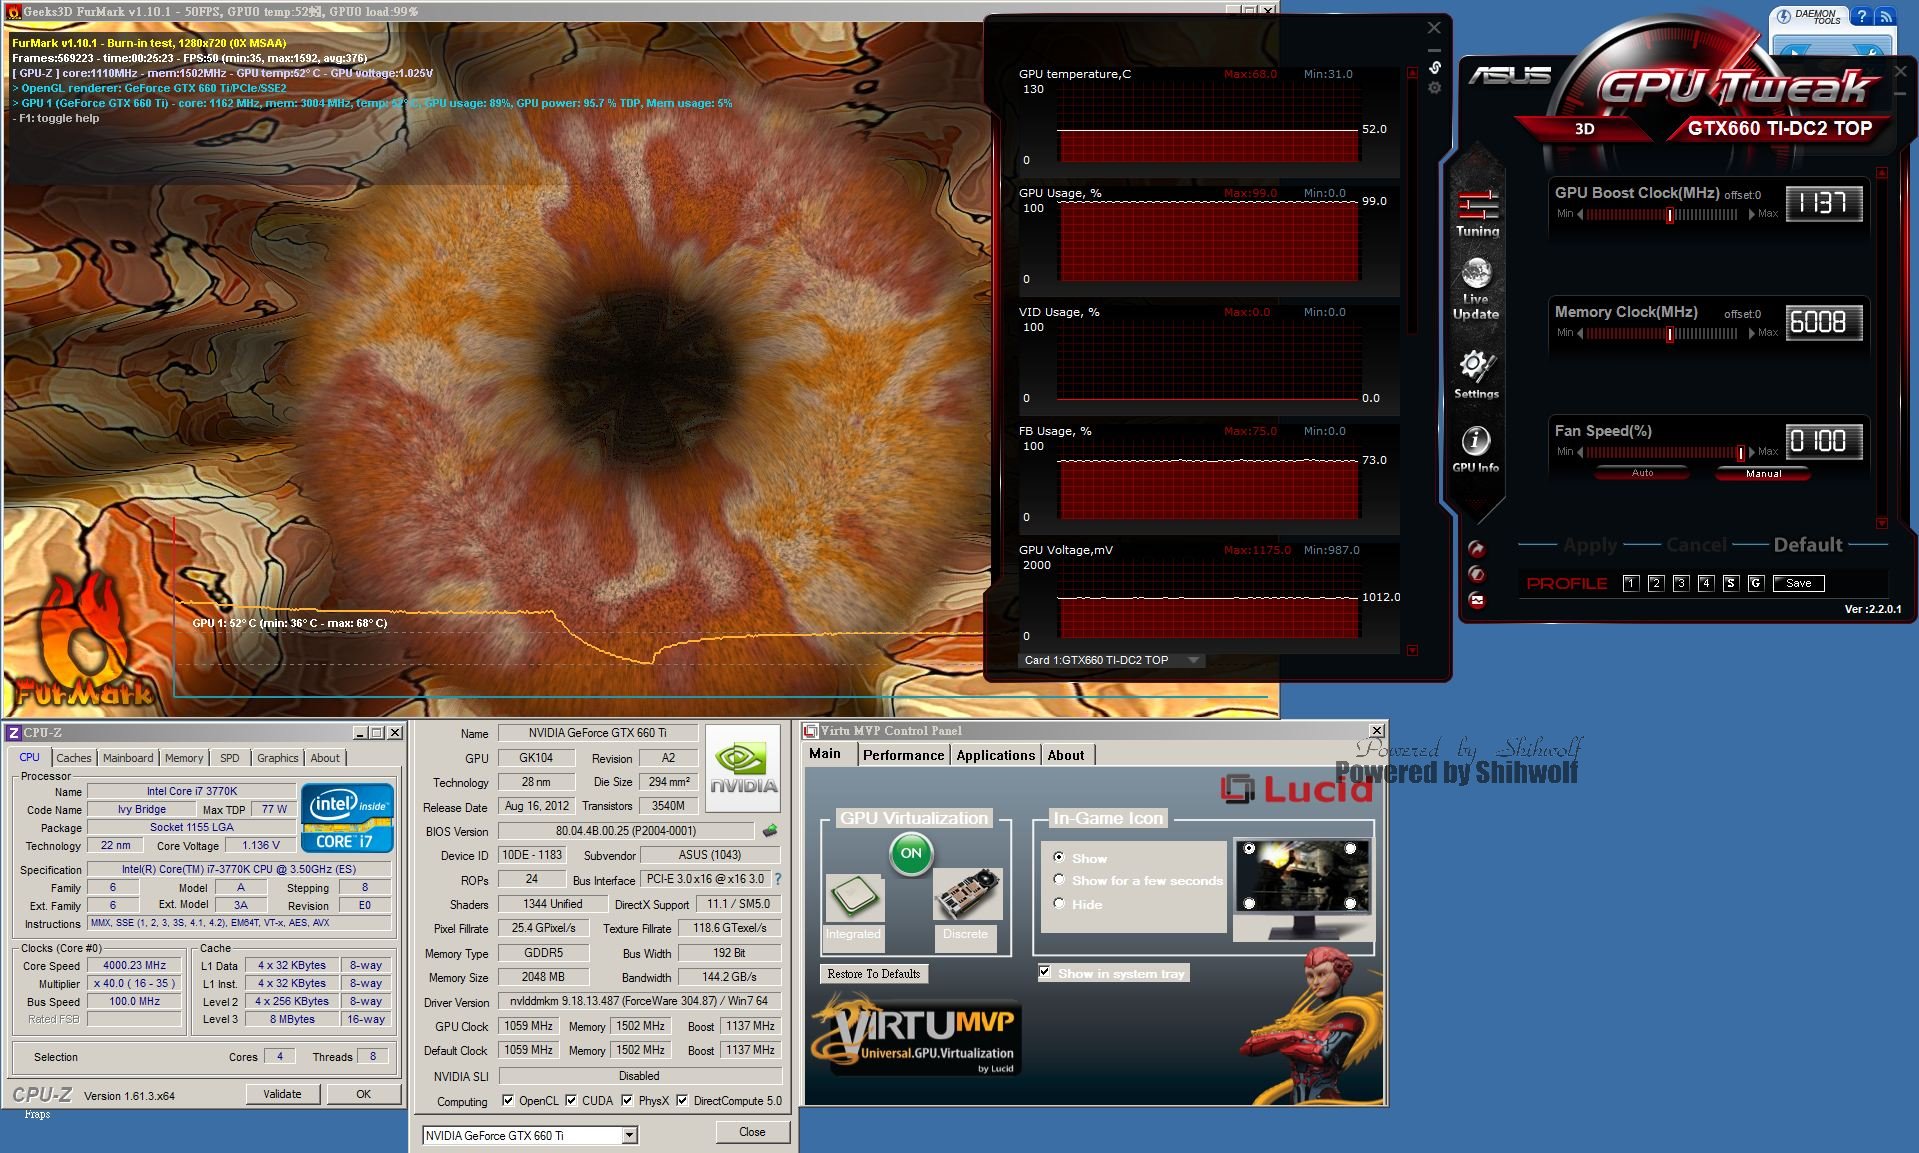Set fan speed to Manual mode
Screen dimensions: 1919x1153
[x=1763, y=473]
